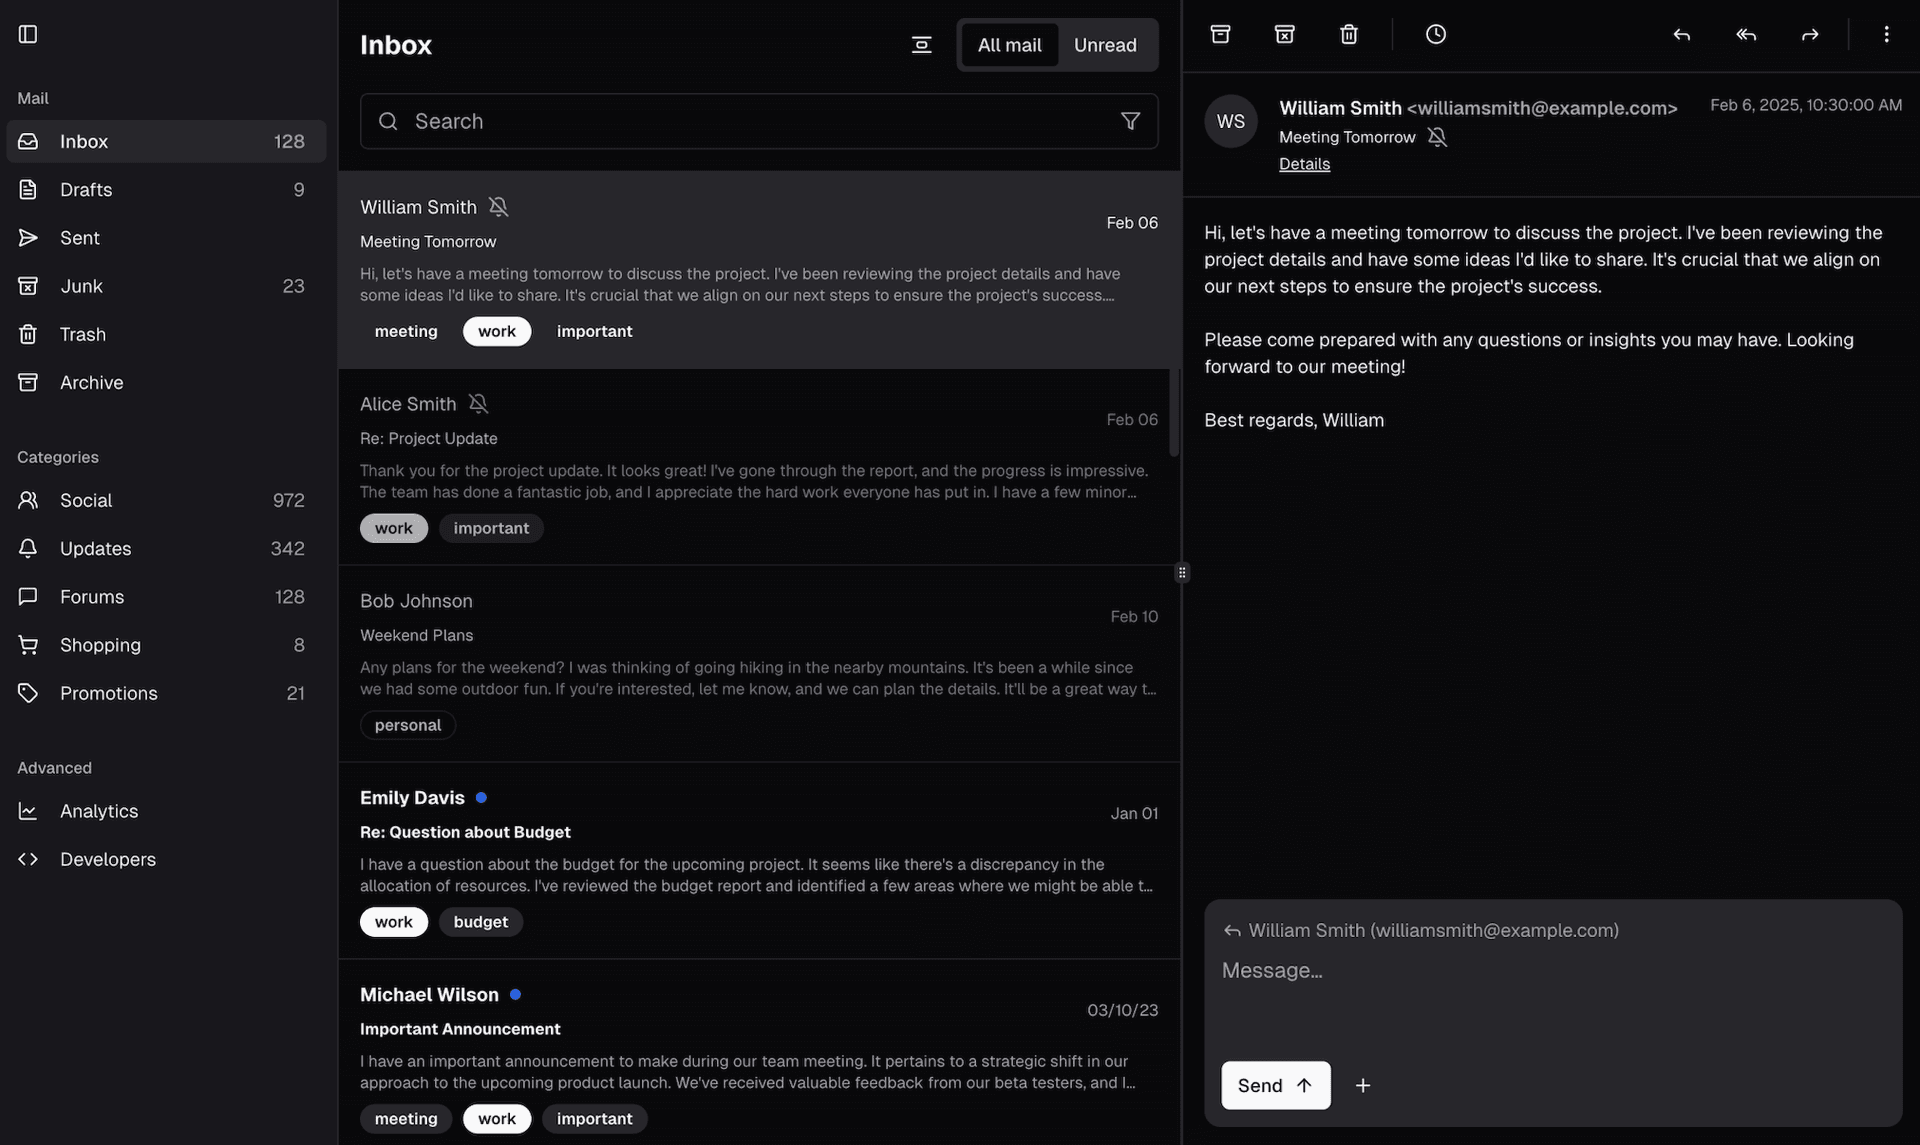Toggle mute bell on William Smith email
Image resolution: width=1920 pixels, height=1145 pixels.
pos(498,207)
